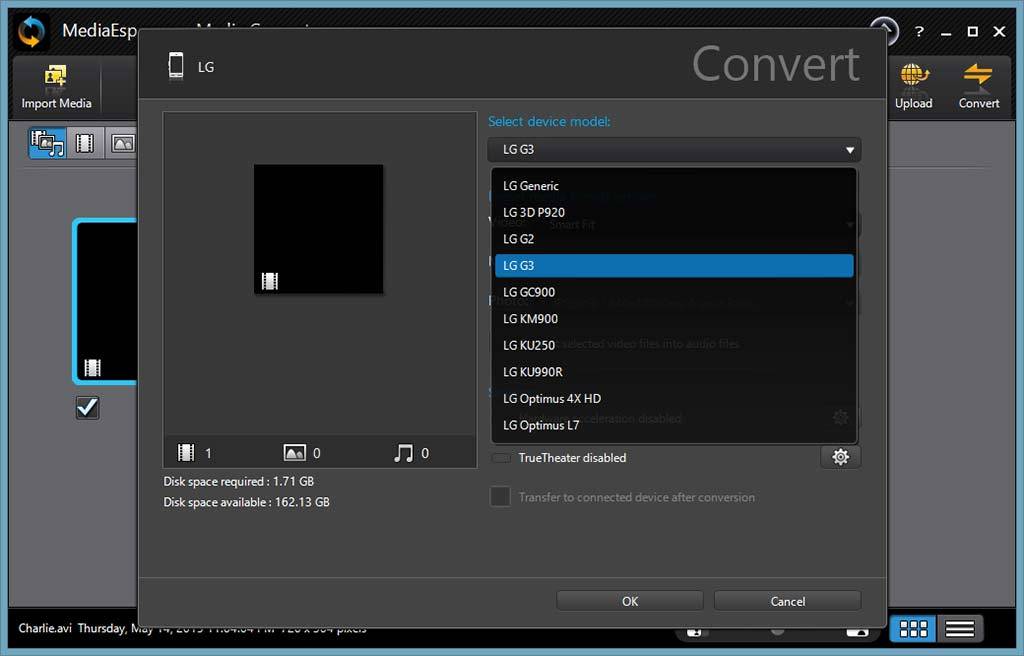This screenshot has height=656, width=1024.
Task: Select LG KU250 device
Action: 674,345
